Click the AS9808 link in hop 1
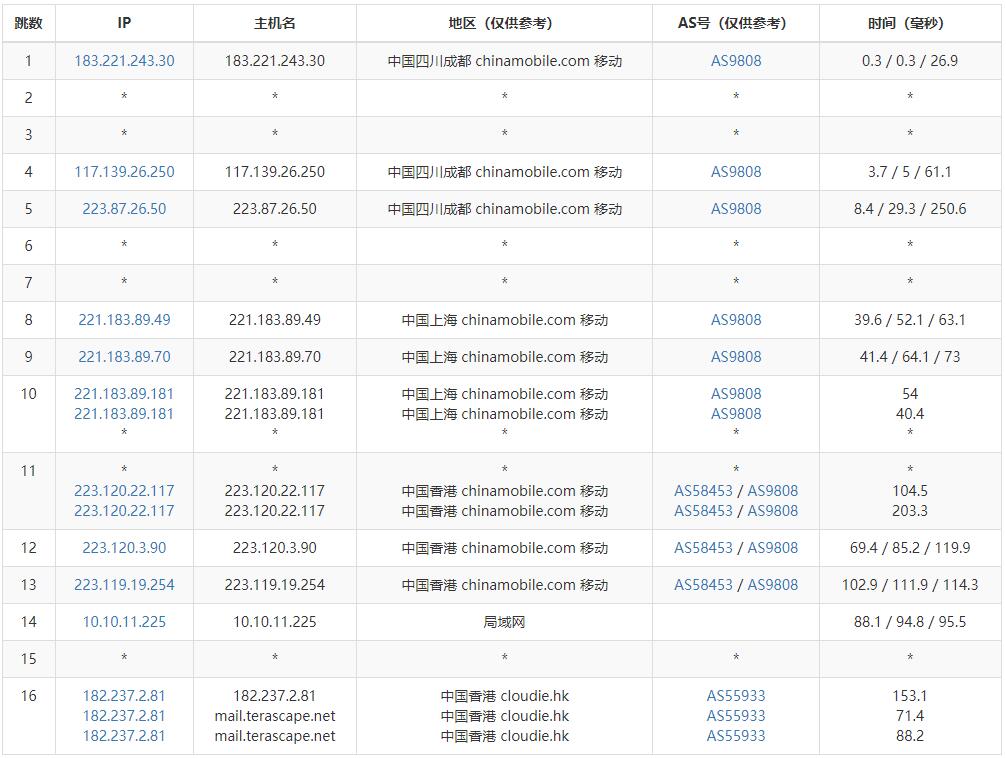This screenshot has height=758, width=1006. [736, 61]
